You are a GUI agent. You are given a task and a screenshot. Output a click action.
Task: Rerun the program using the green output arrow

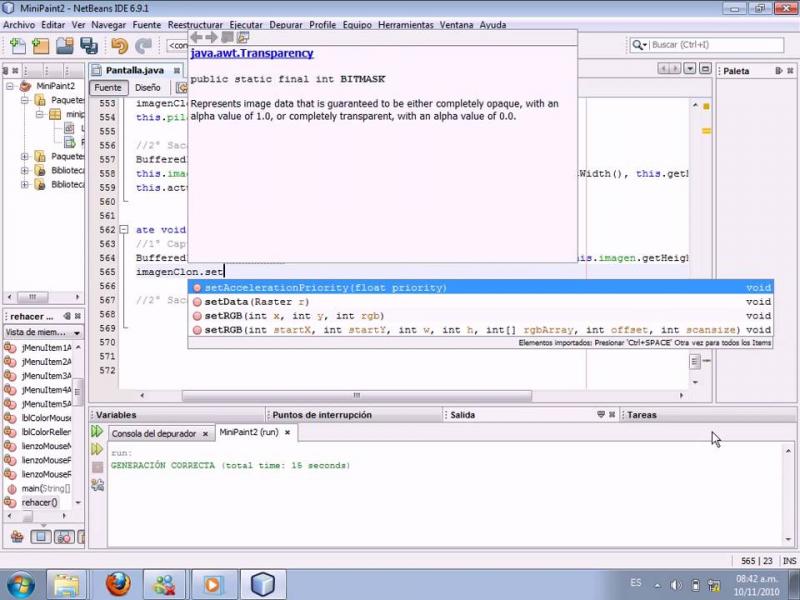tap(98, 432)
